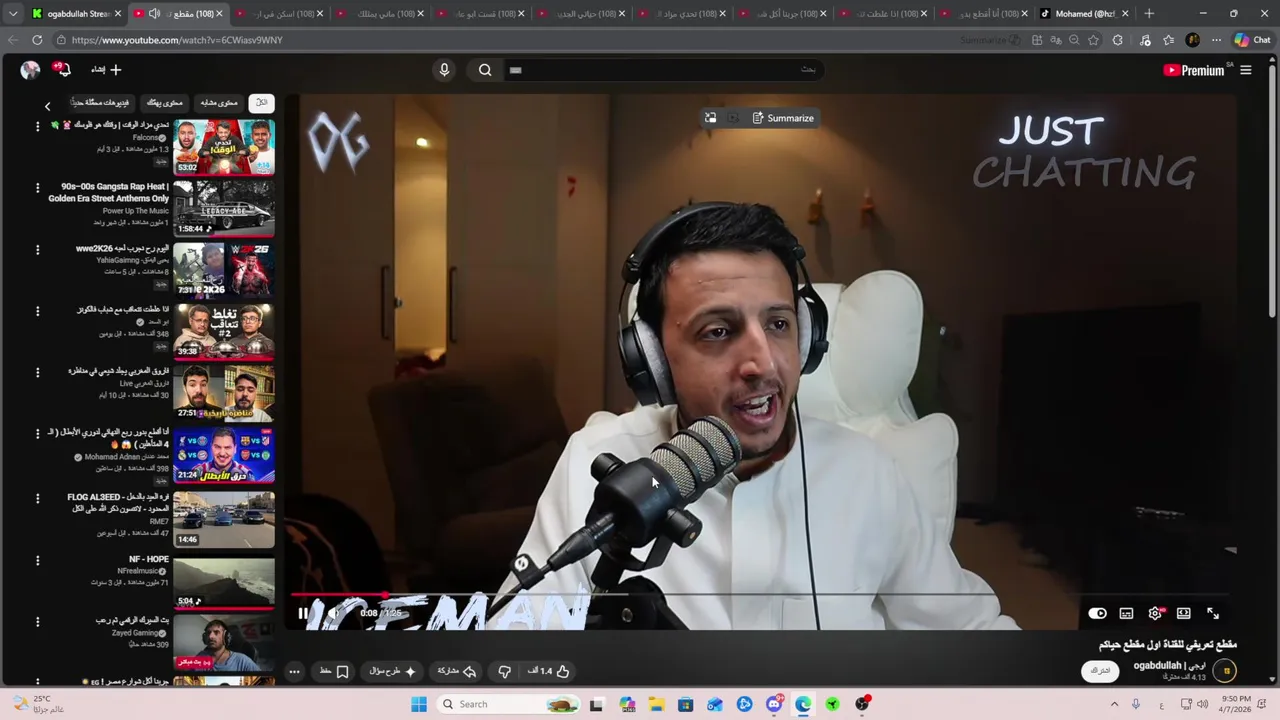Like the video (1.4K likes)
The width and height of the screenshot is (1280, 720).
click(x=549, y=671)
